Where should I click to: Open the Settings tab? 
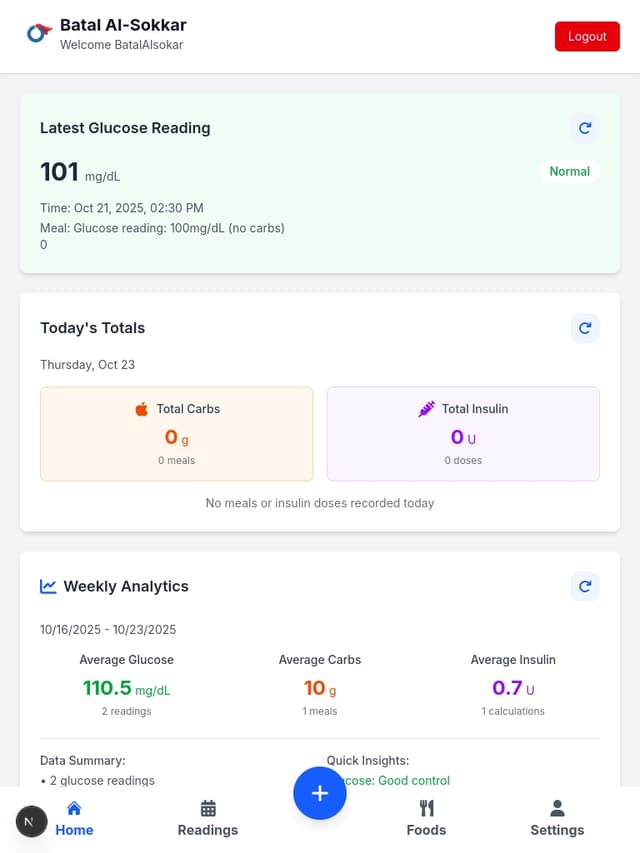coord(557,818)
